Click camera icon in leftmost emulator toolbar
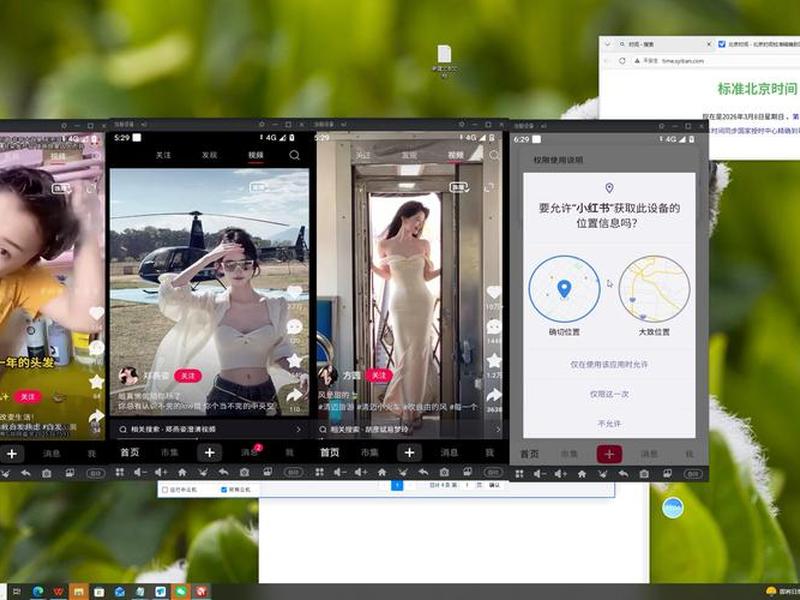Image resolution: width=800 pixels, height=600 pixels. [46, 473]
